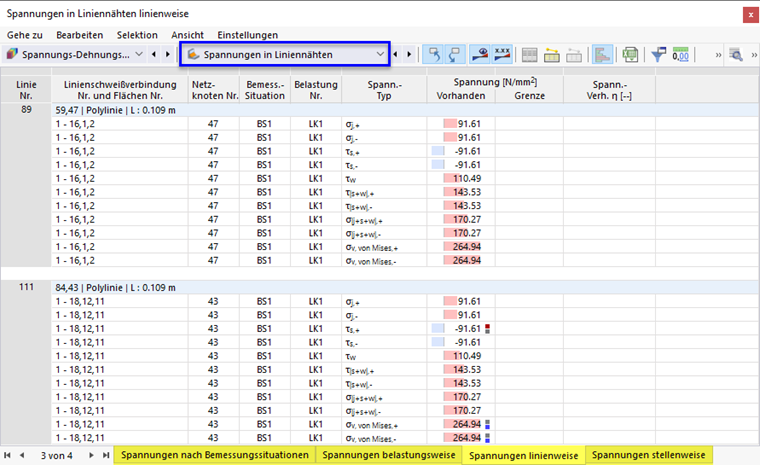The width and height of the screenshot is (760, 465).
Task: Click the Spann.-Verh. η column header
Action: (609, 90)
